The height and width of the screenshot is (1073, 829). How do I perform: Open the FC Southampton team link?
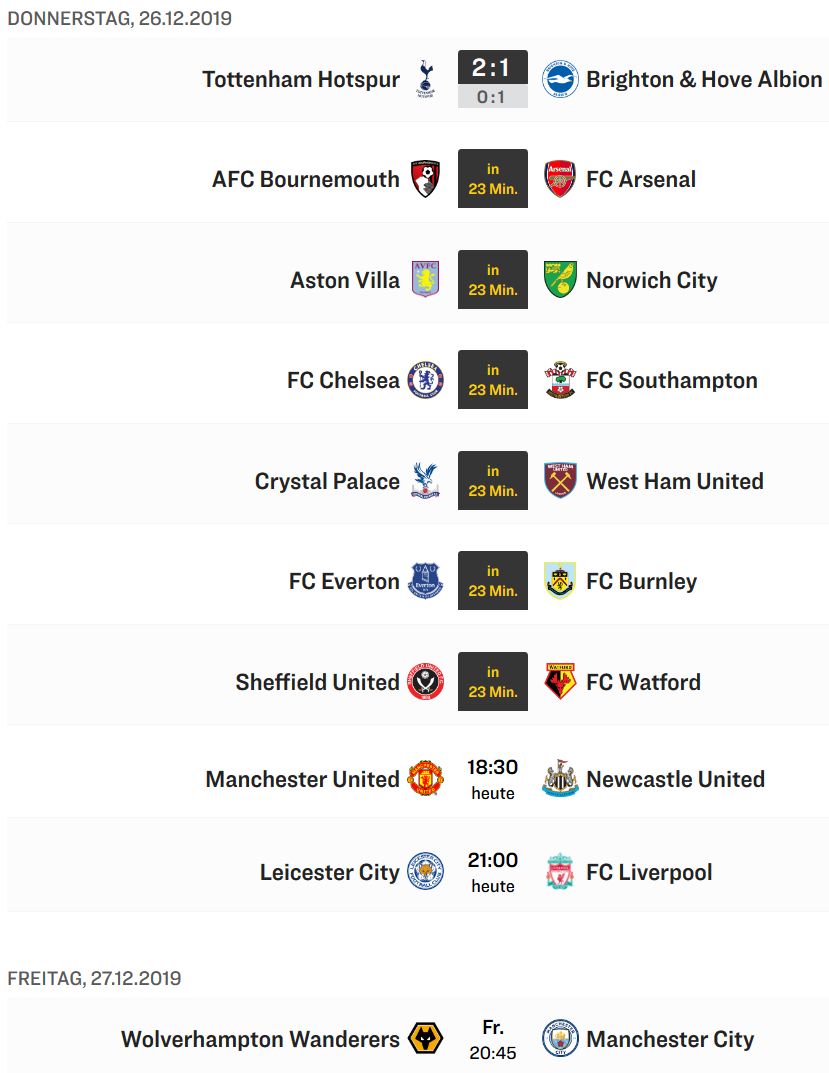(672, 380)
